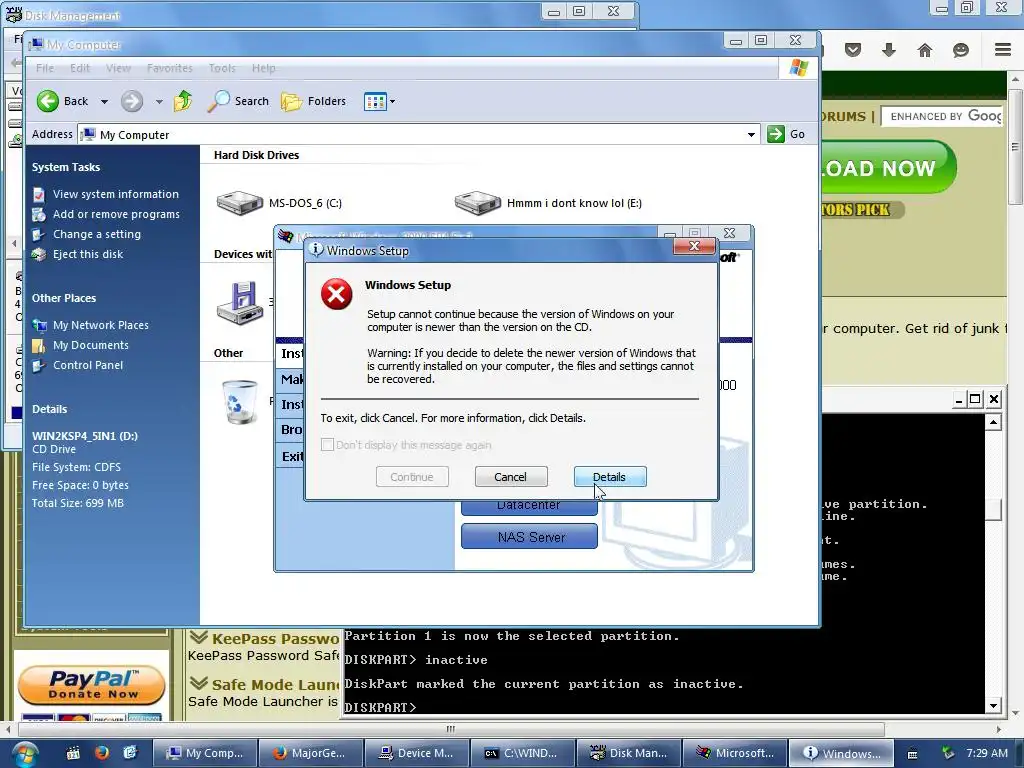Open My Documents in Other Places

(91, 345)
